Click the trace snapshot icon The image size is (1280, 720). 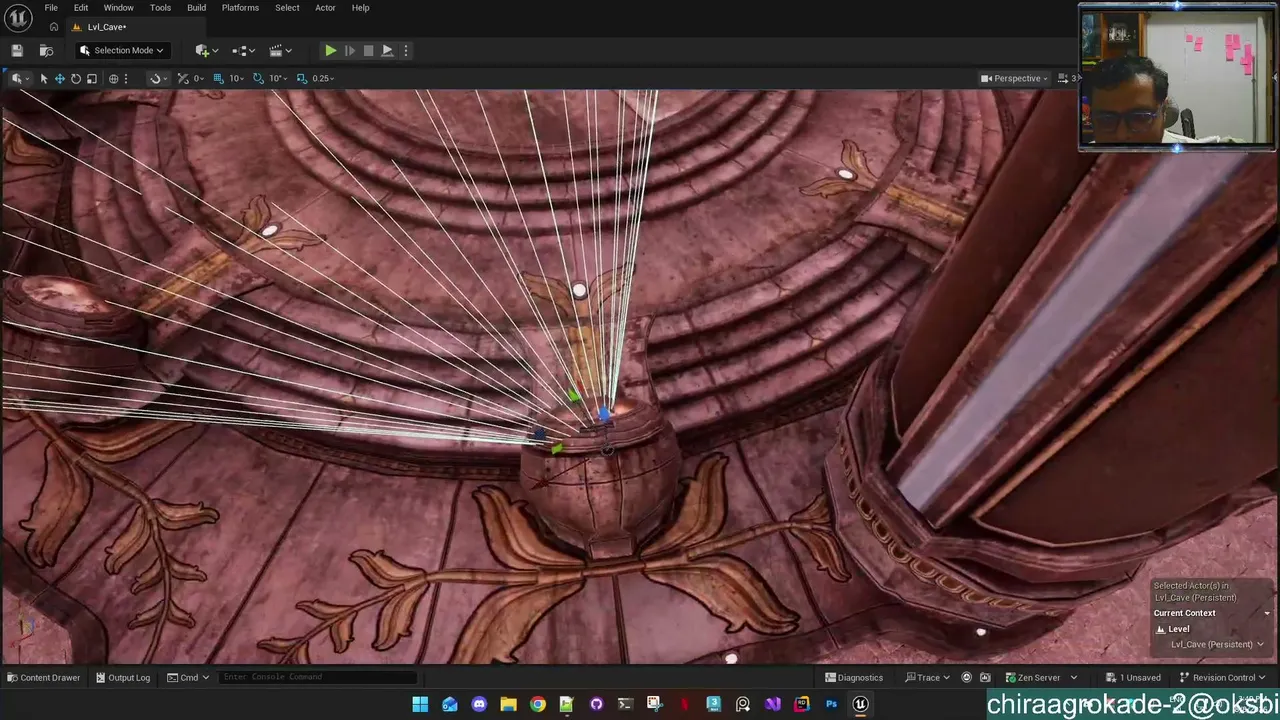(x=985, y=678)
